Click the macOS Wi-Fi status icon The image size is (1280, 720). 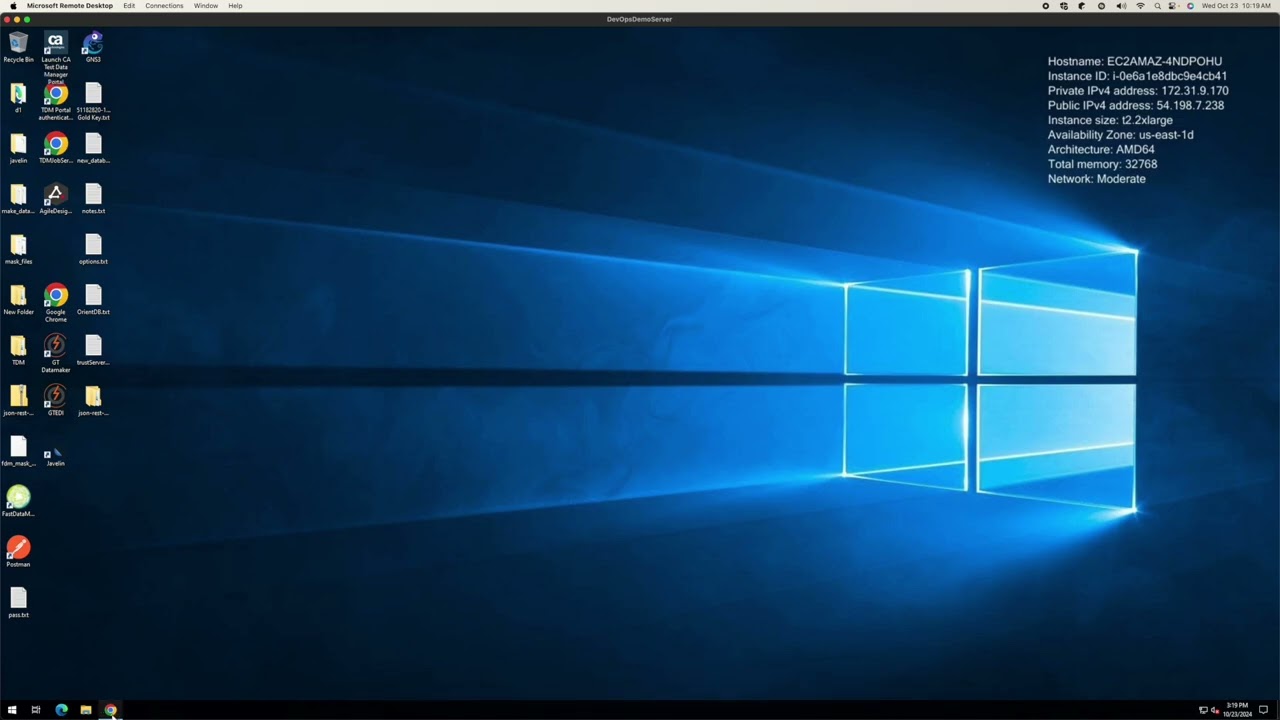pos(1140,6)
